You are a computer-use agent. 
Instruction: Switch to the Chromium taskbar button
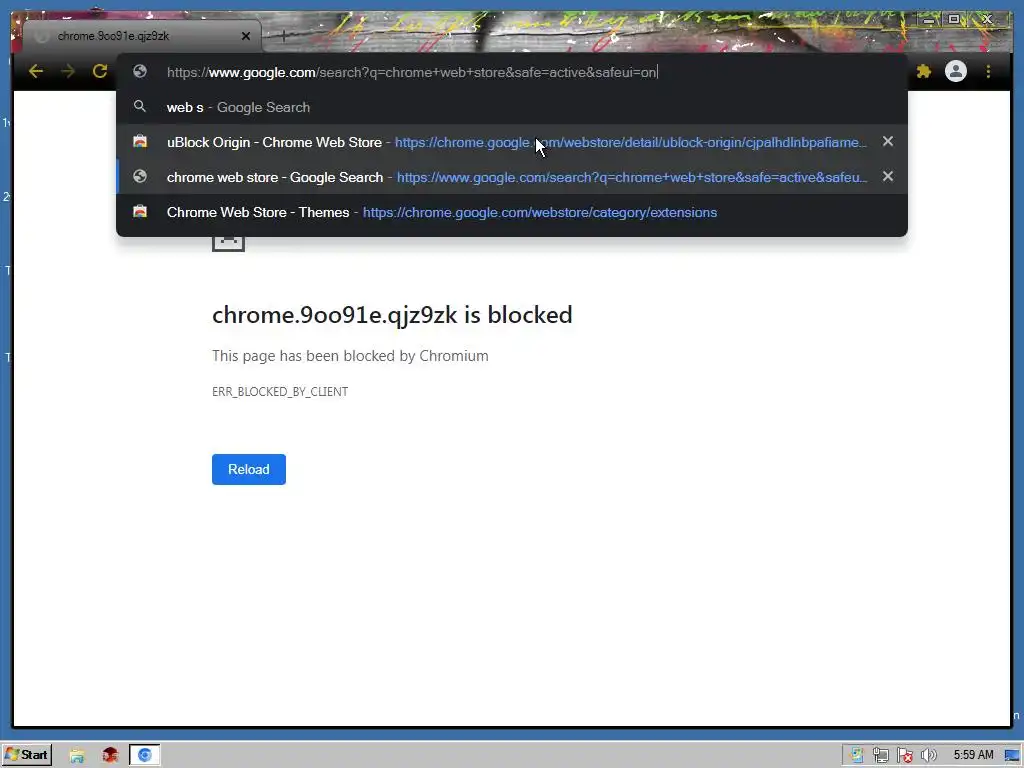144,756
